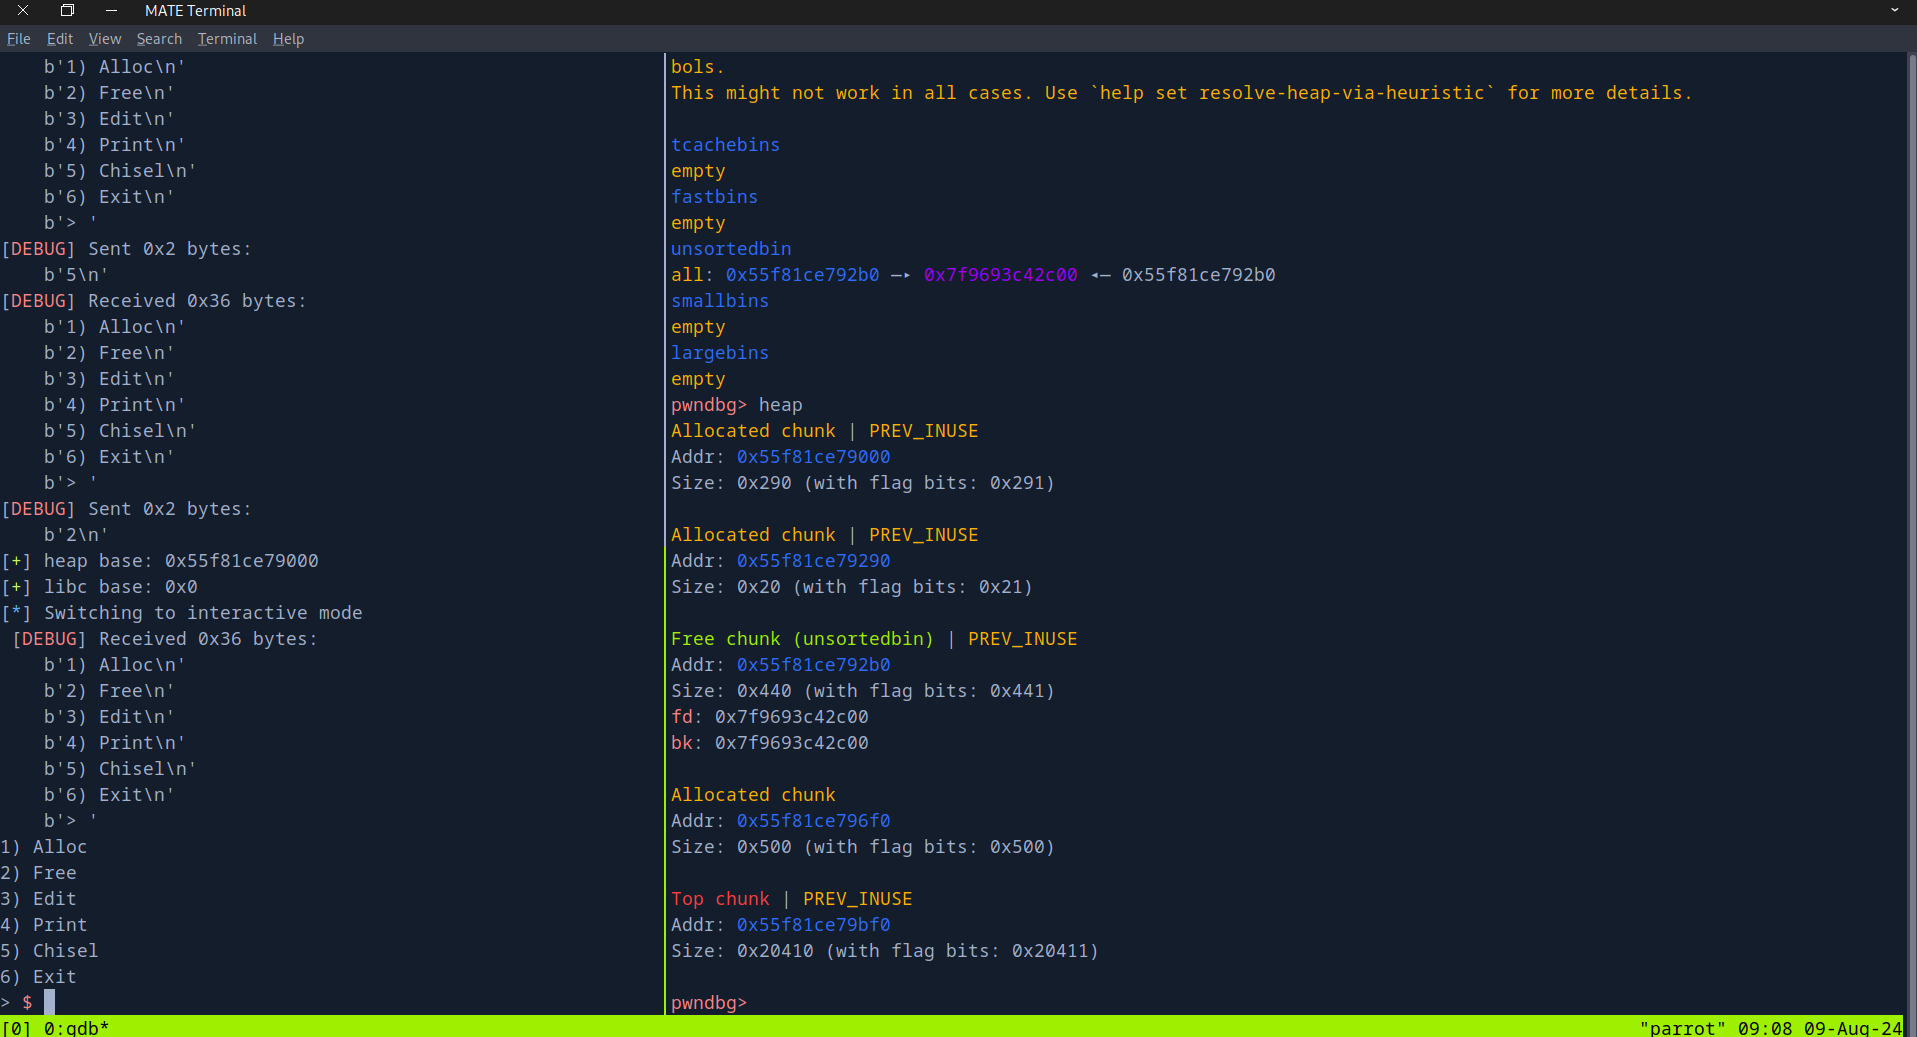Click the tcachebins heading

click(x=725, y=145)
